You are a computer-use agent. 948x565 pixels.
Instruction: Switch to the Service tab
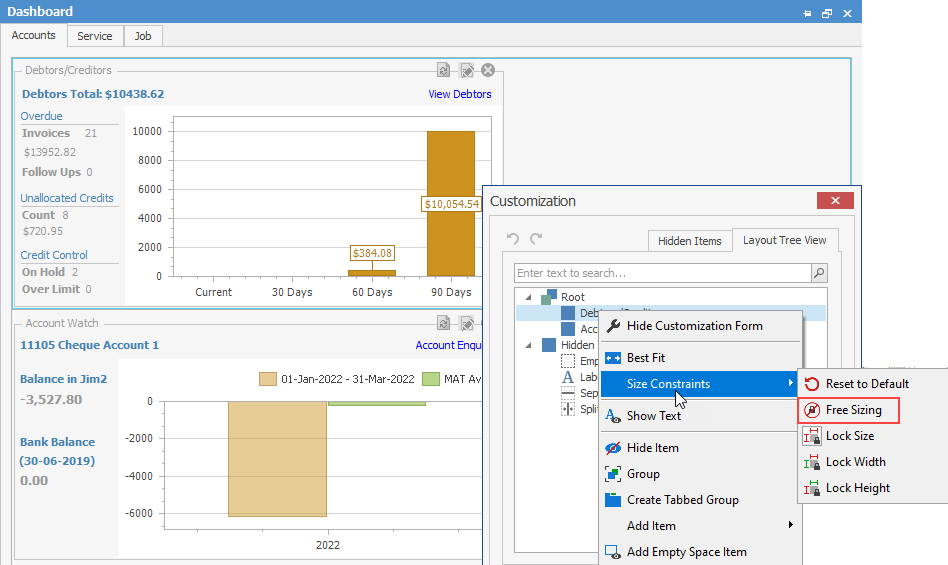click(x=94, y=36)
